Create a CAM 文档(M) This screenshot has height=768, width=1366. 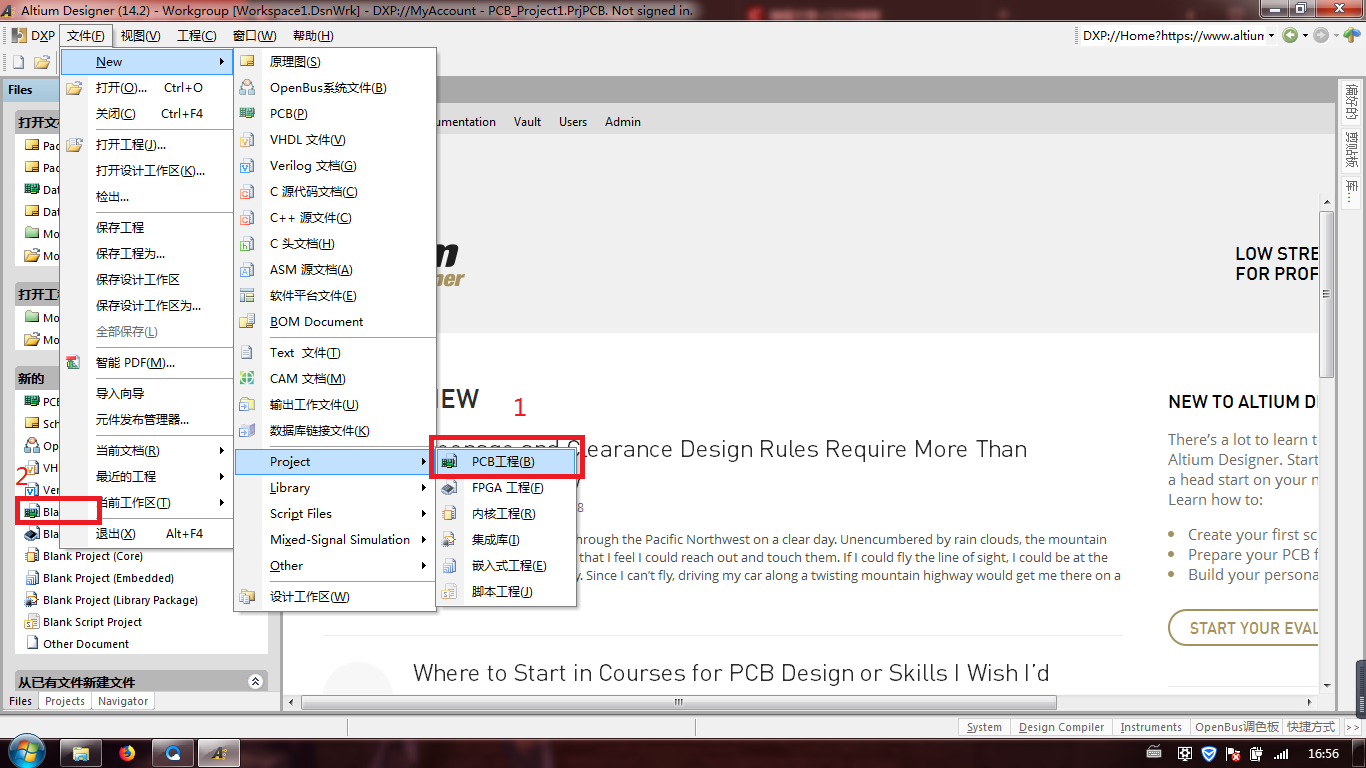tap(335, 379)
